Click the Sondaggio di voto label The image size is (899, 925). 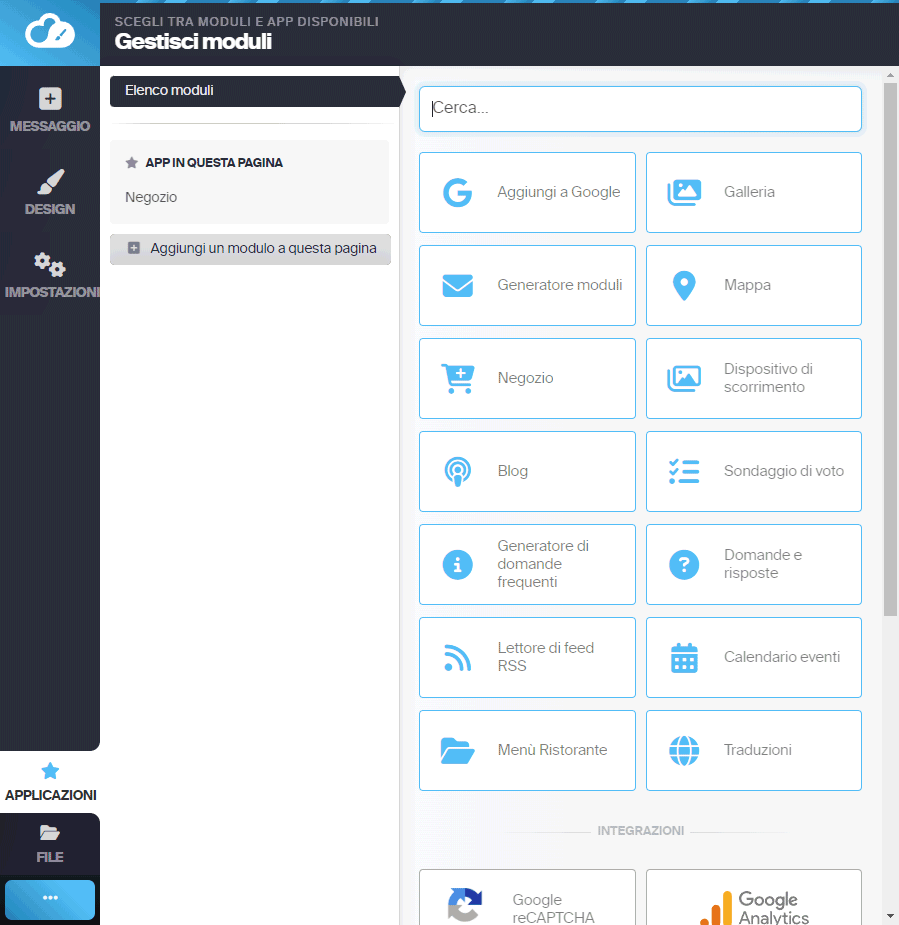coord(784,471)
